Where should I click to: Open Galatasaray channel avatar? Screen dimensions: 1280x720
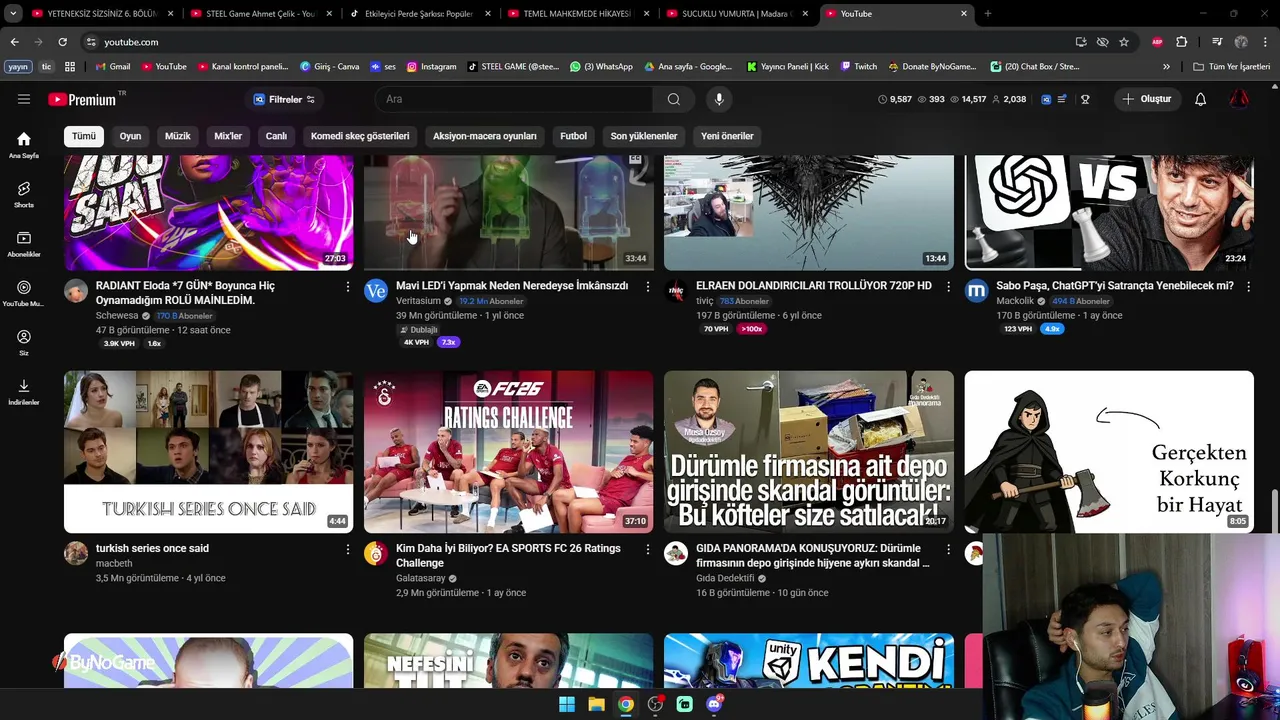(x=376, y=554)
